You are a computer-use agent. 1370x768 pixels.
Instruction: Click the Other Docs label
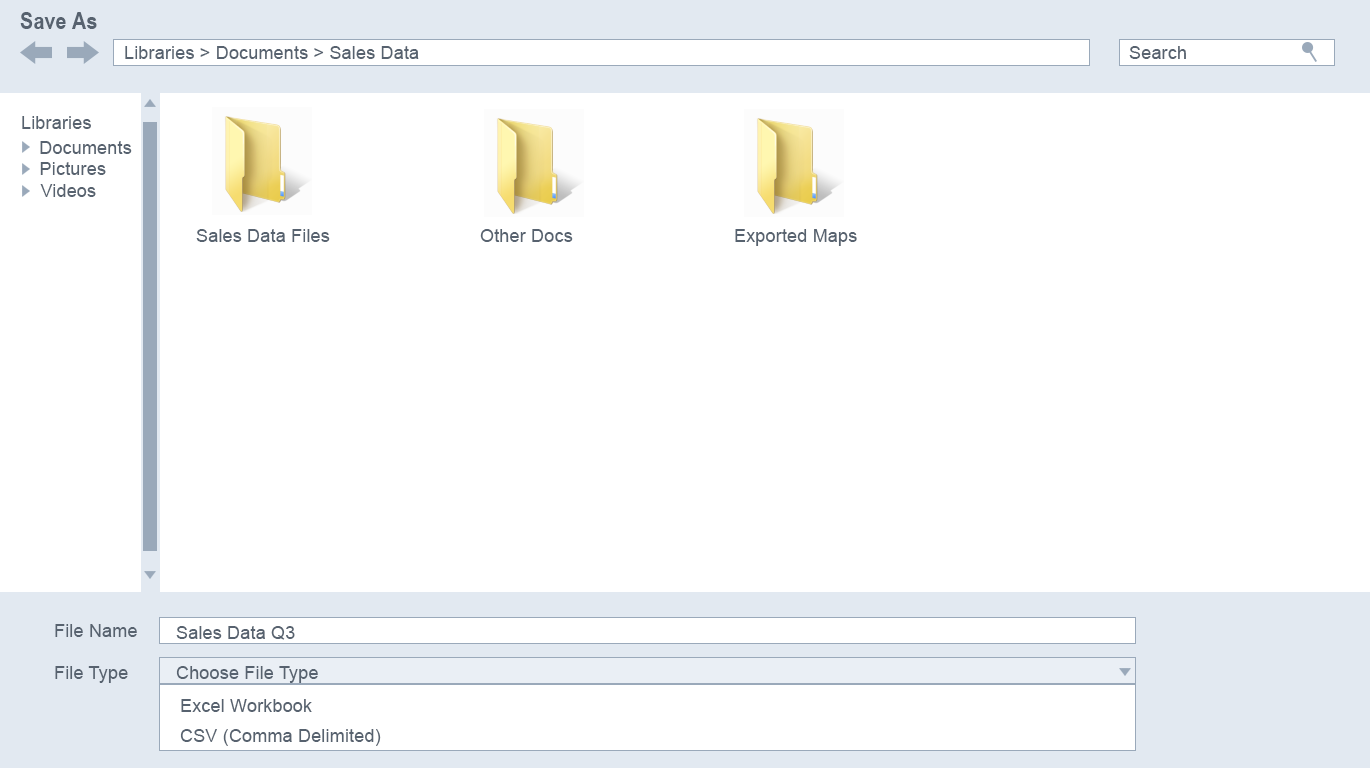tap(526, 236)
